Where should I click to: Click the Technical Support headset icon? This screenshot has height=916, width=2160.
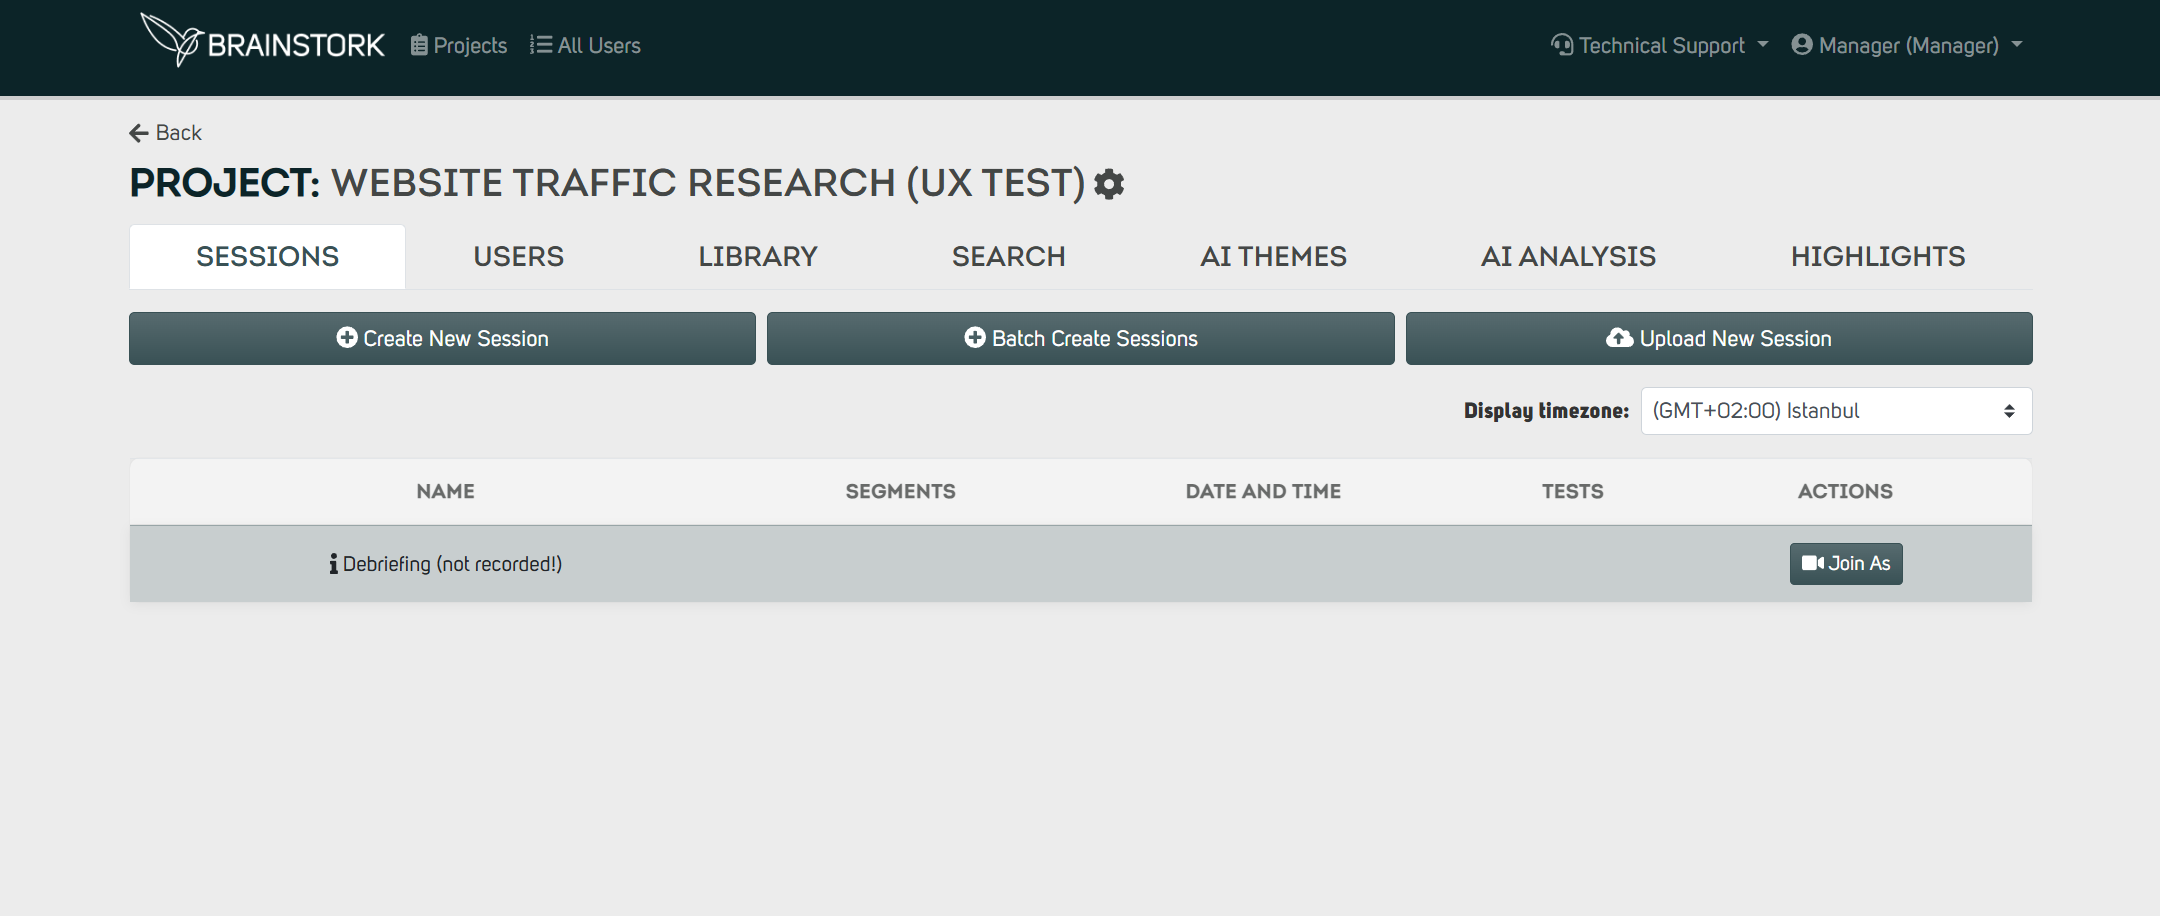tap(1562, 45)
